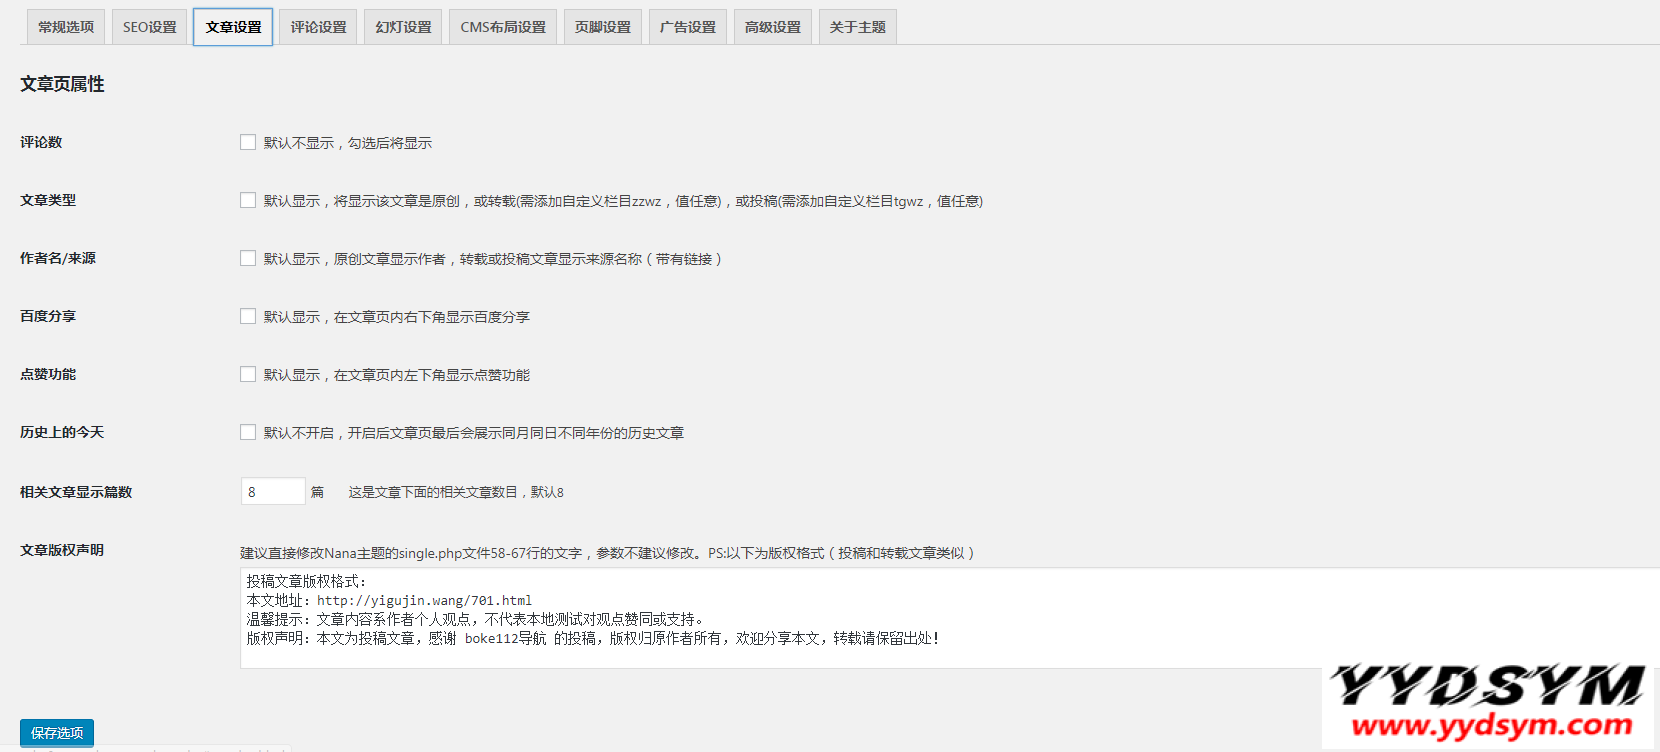Check the 作者名/来源 checkbox
The height and width of the screenshot is (752, 1660).
point(248,258)
